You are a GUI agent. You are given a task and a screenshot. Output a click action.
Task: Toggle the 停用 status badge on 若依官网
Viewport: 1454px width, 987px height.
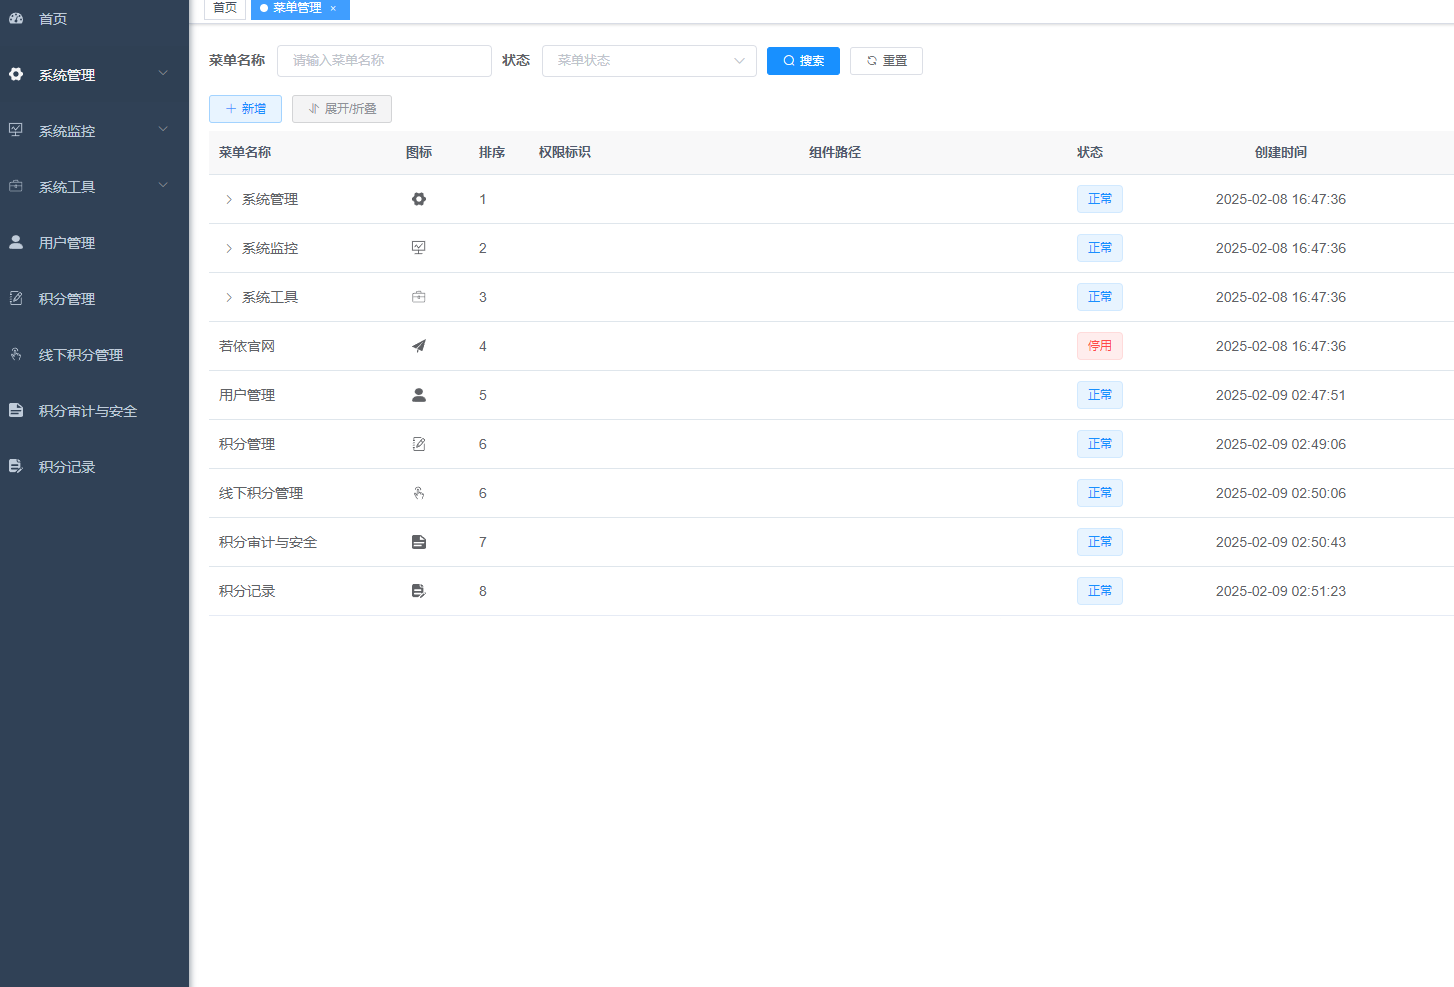tap(1099, 345)
